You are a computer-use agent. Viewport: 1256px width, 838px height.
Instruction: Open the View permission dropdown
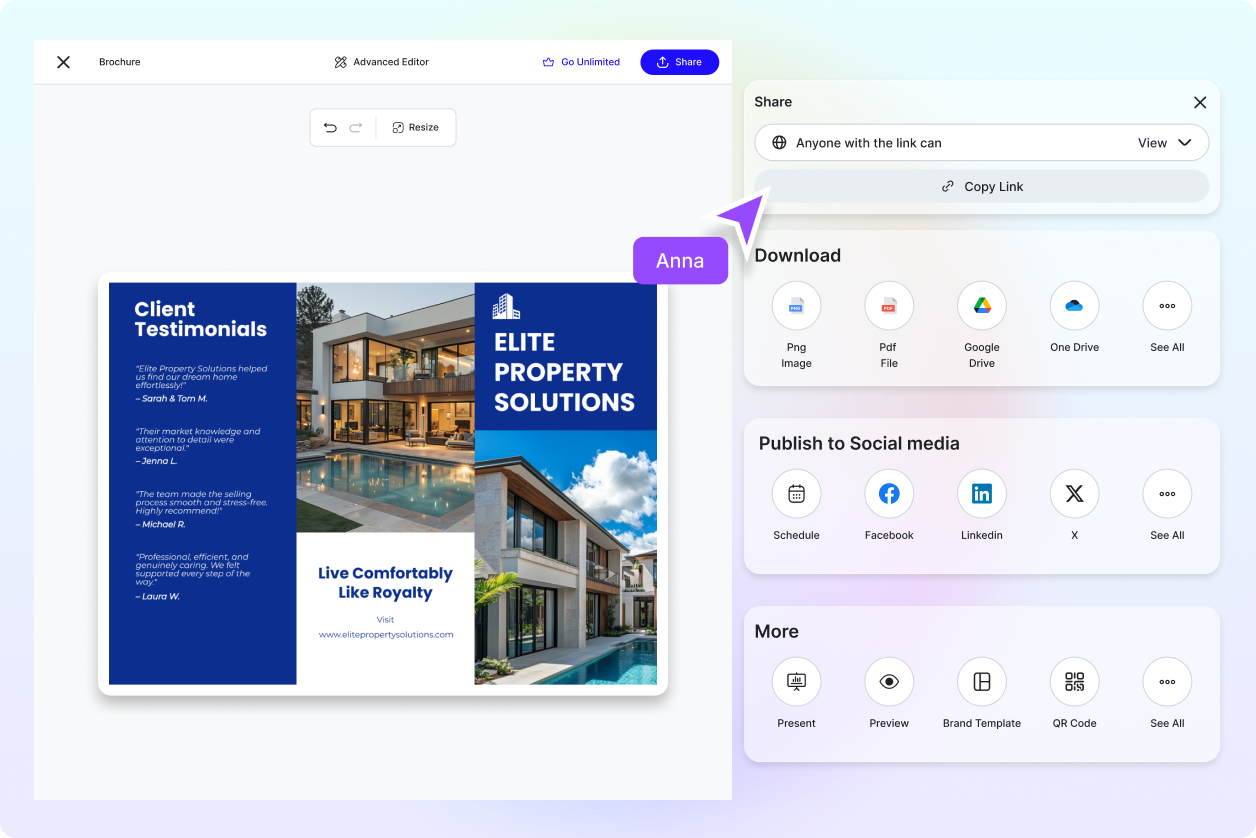[x=1165, y=143]
